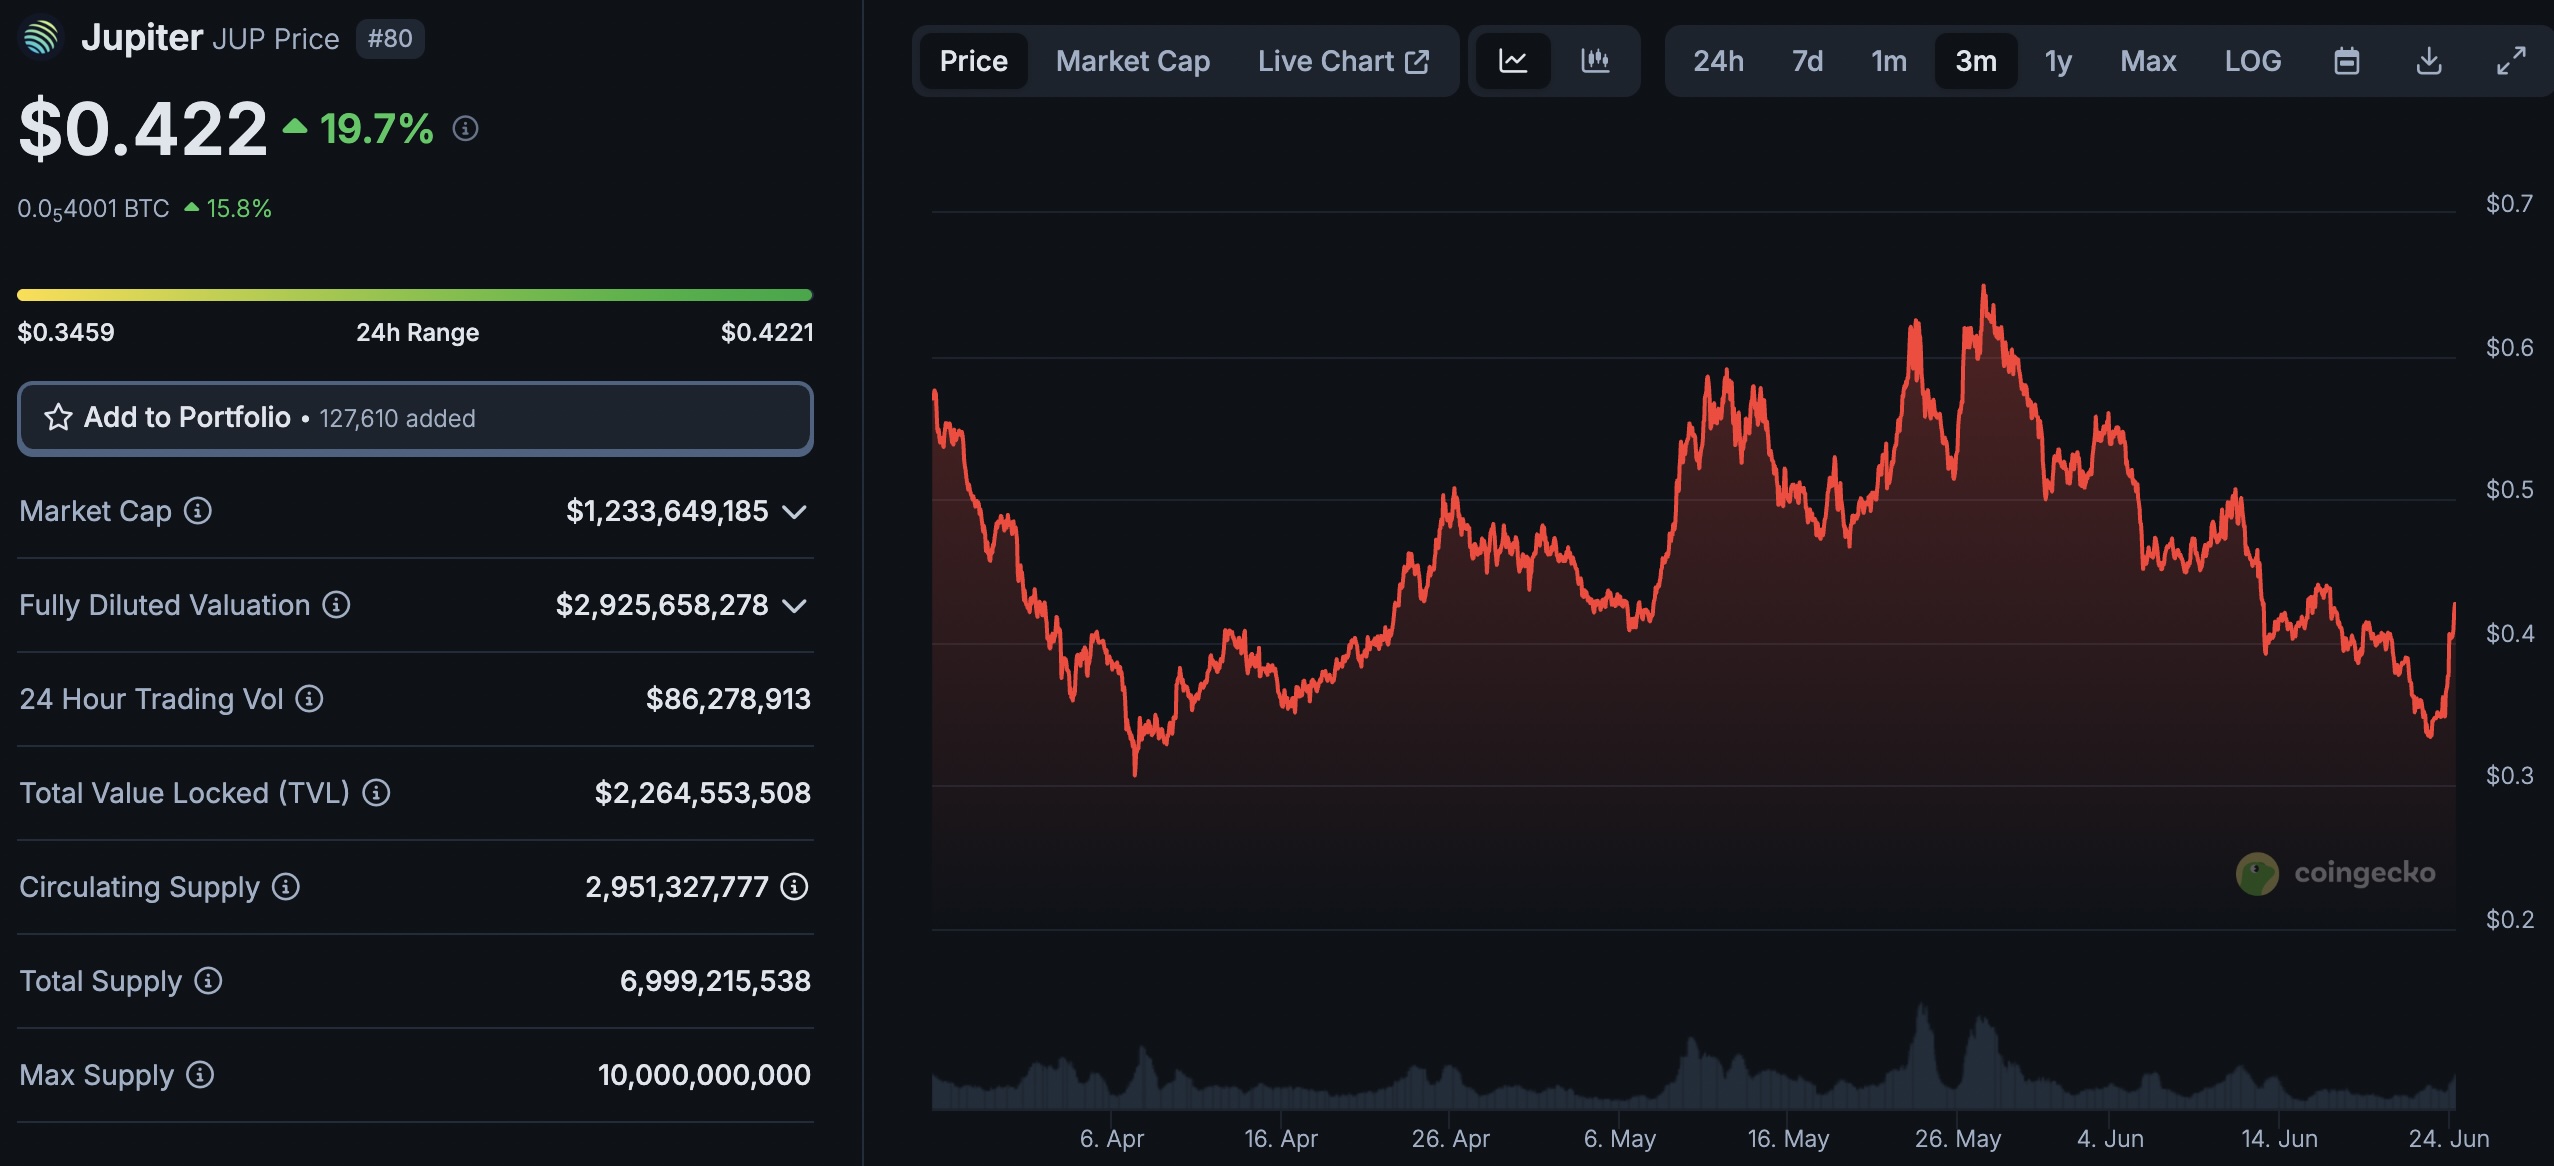Click total supply value 6,999,215,538
Screen dimensions: 2554x1166
(x=715, y=981)
